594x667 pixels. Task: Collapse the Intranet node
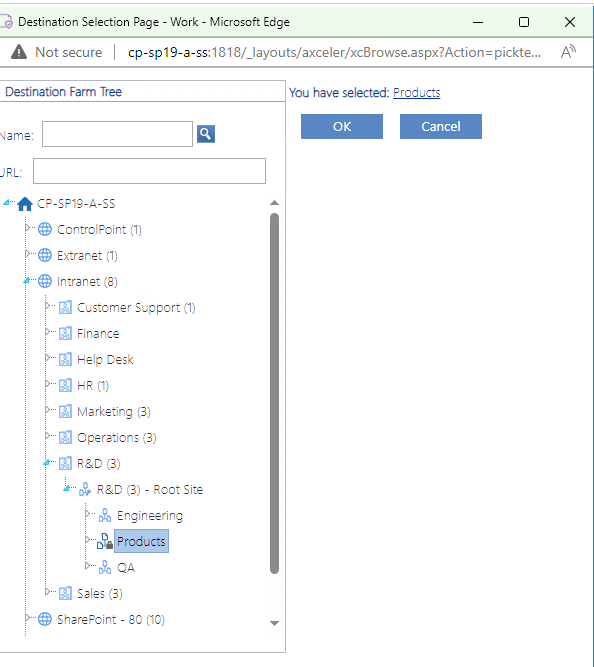27,280
